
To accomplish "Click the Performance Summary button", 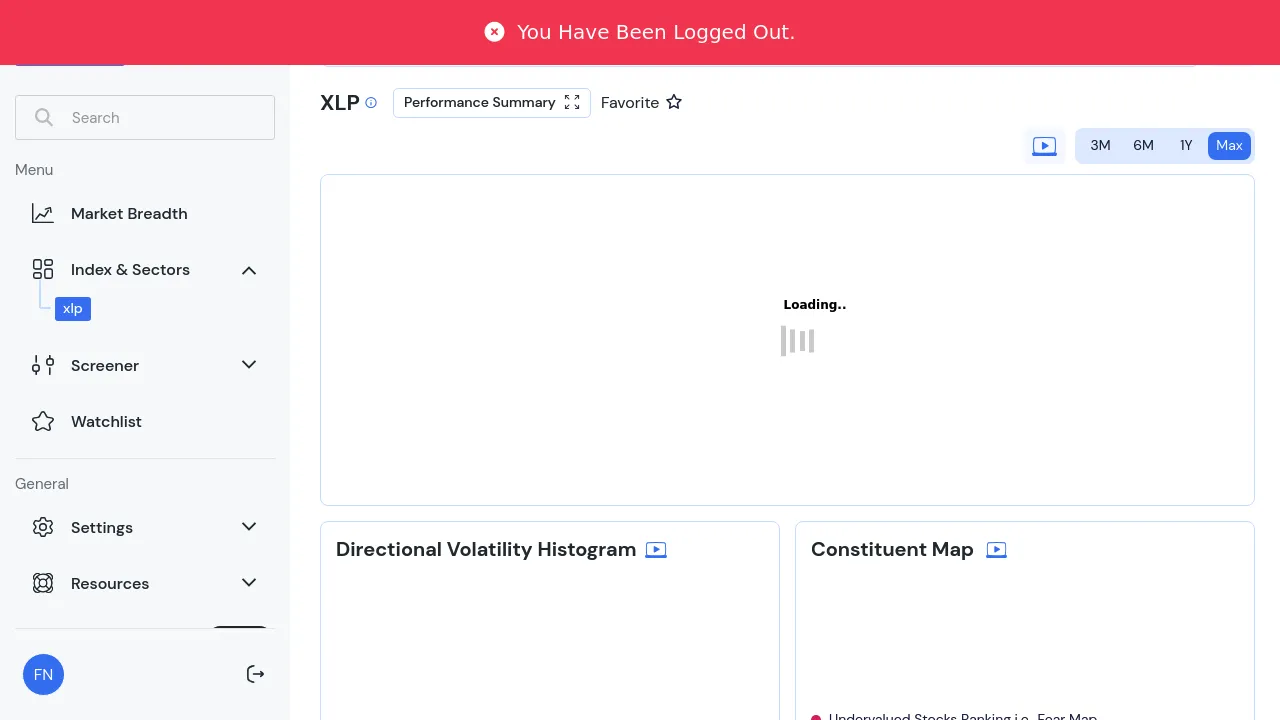I will coord(491,103).
